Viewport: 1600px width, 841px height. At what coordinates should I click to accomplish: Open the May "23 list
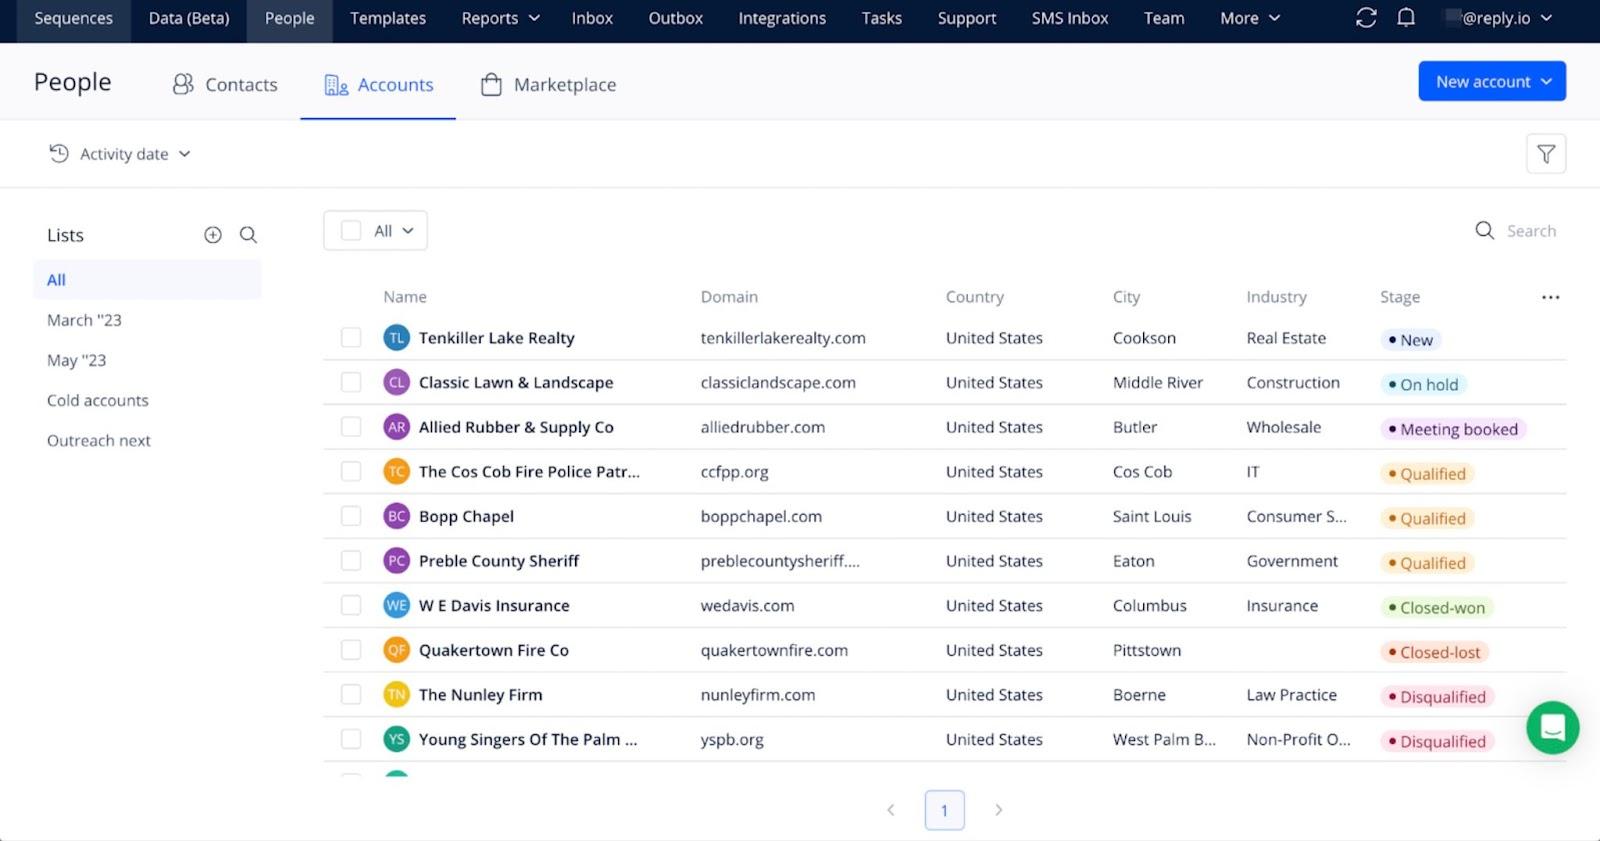click(x=76, y=360)
